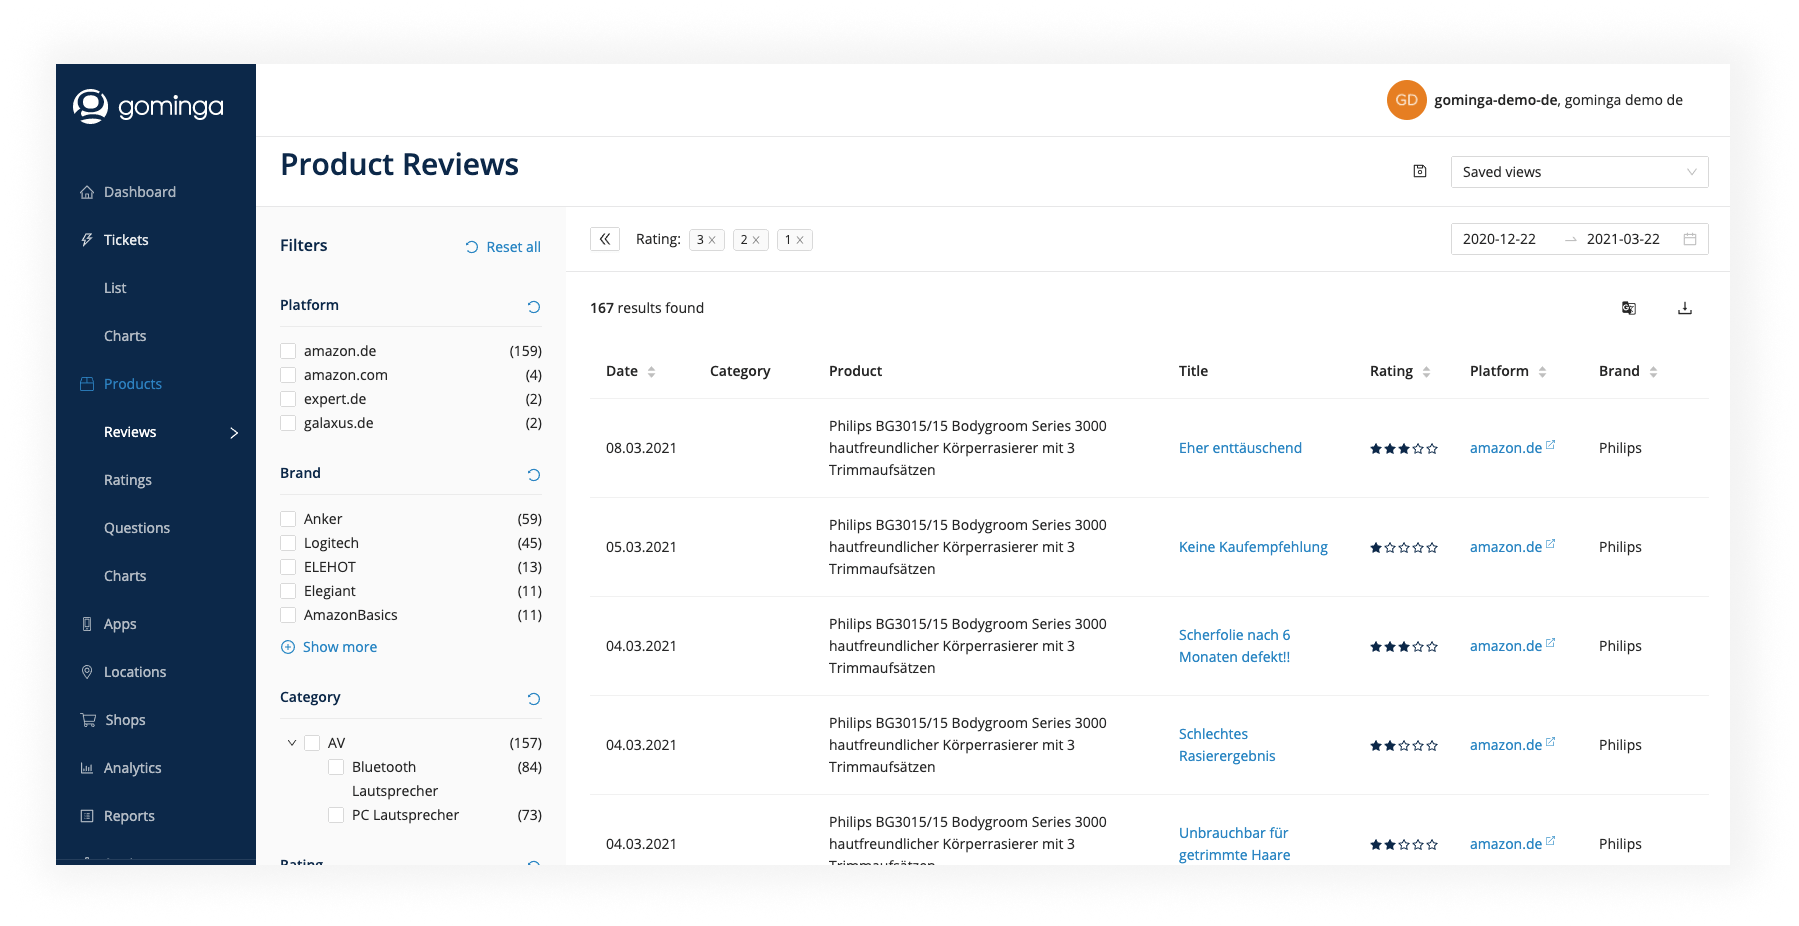Open Dashboard in the sidebar
1799x926 pixels.
pyautogui.click(x=139, y=192)
